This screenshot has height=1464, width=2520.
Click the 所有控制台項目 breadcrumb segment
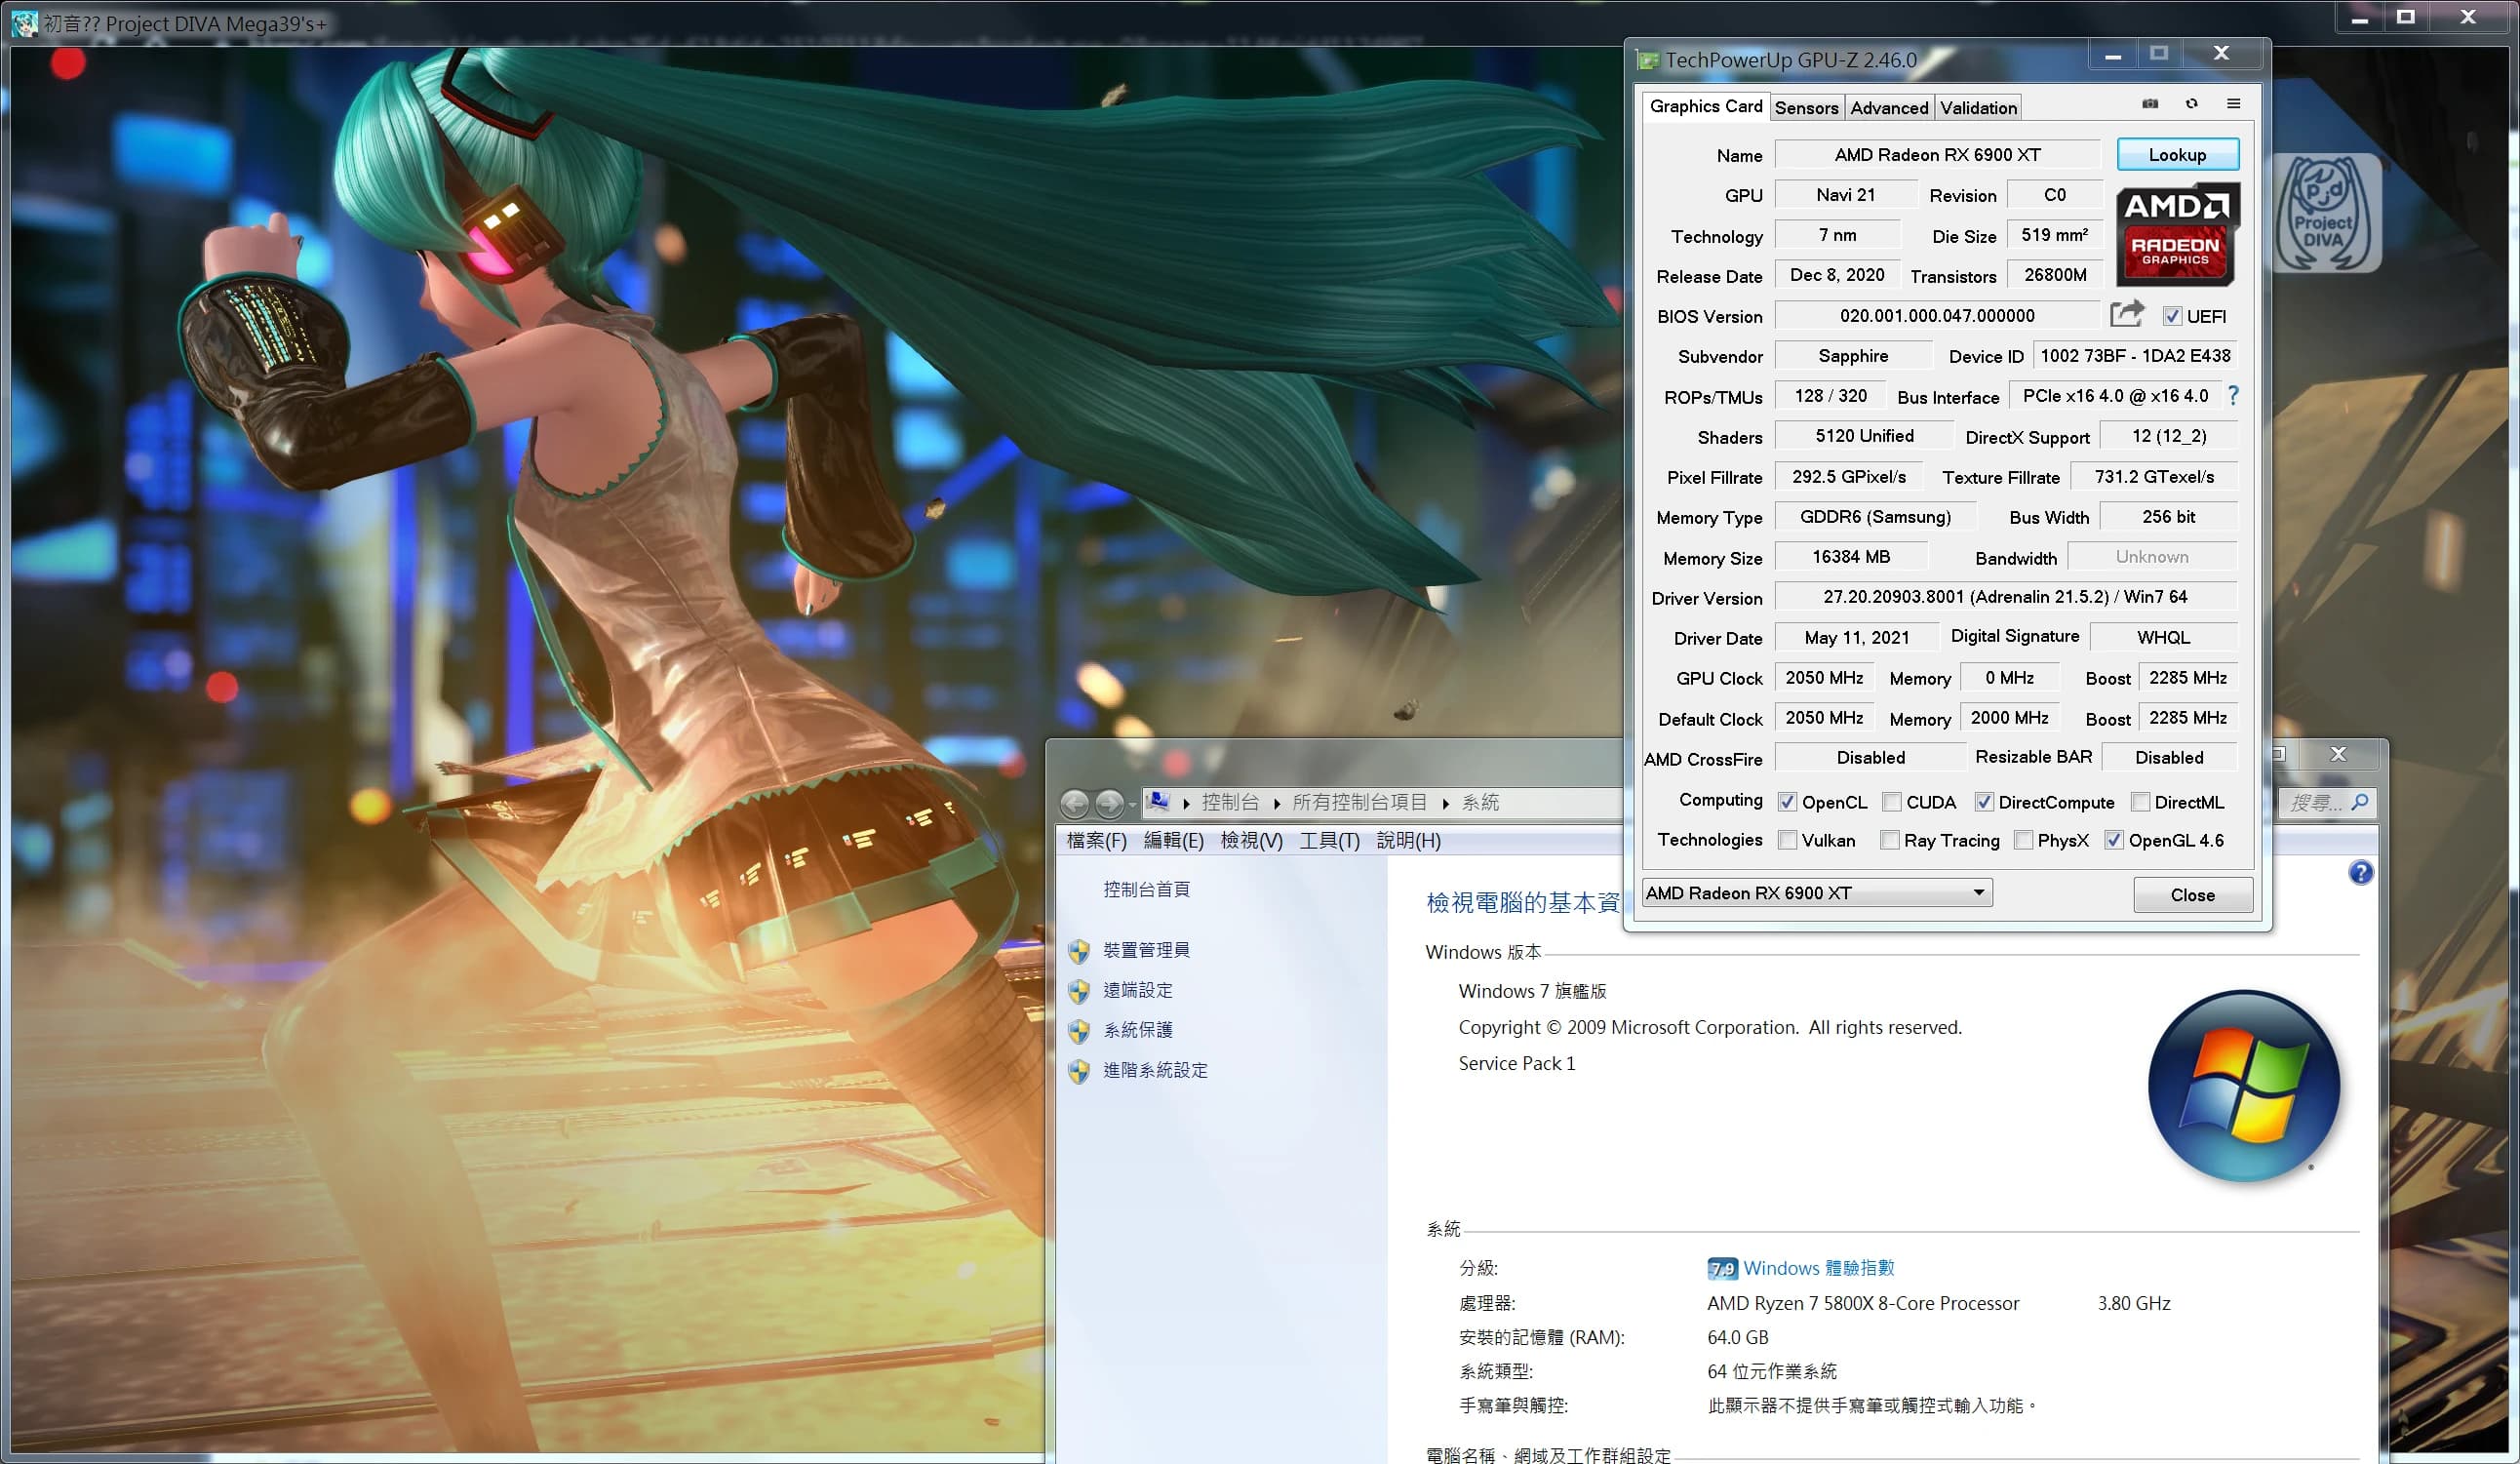[x=1359, y=802]
